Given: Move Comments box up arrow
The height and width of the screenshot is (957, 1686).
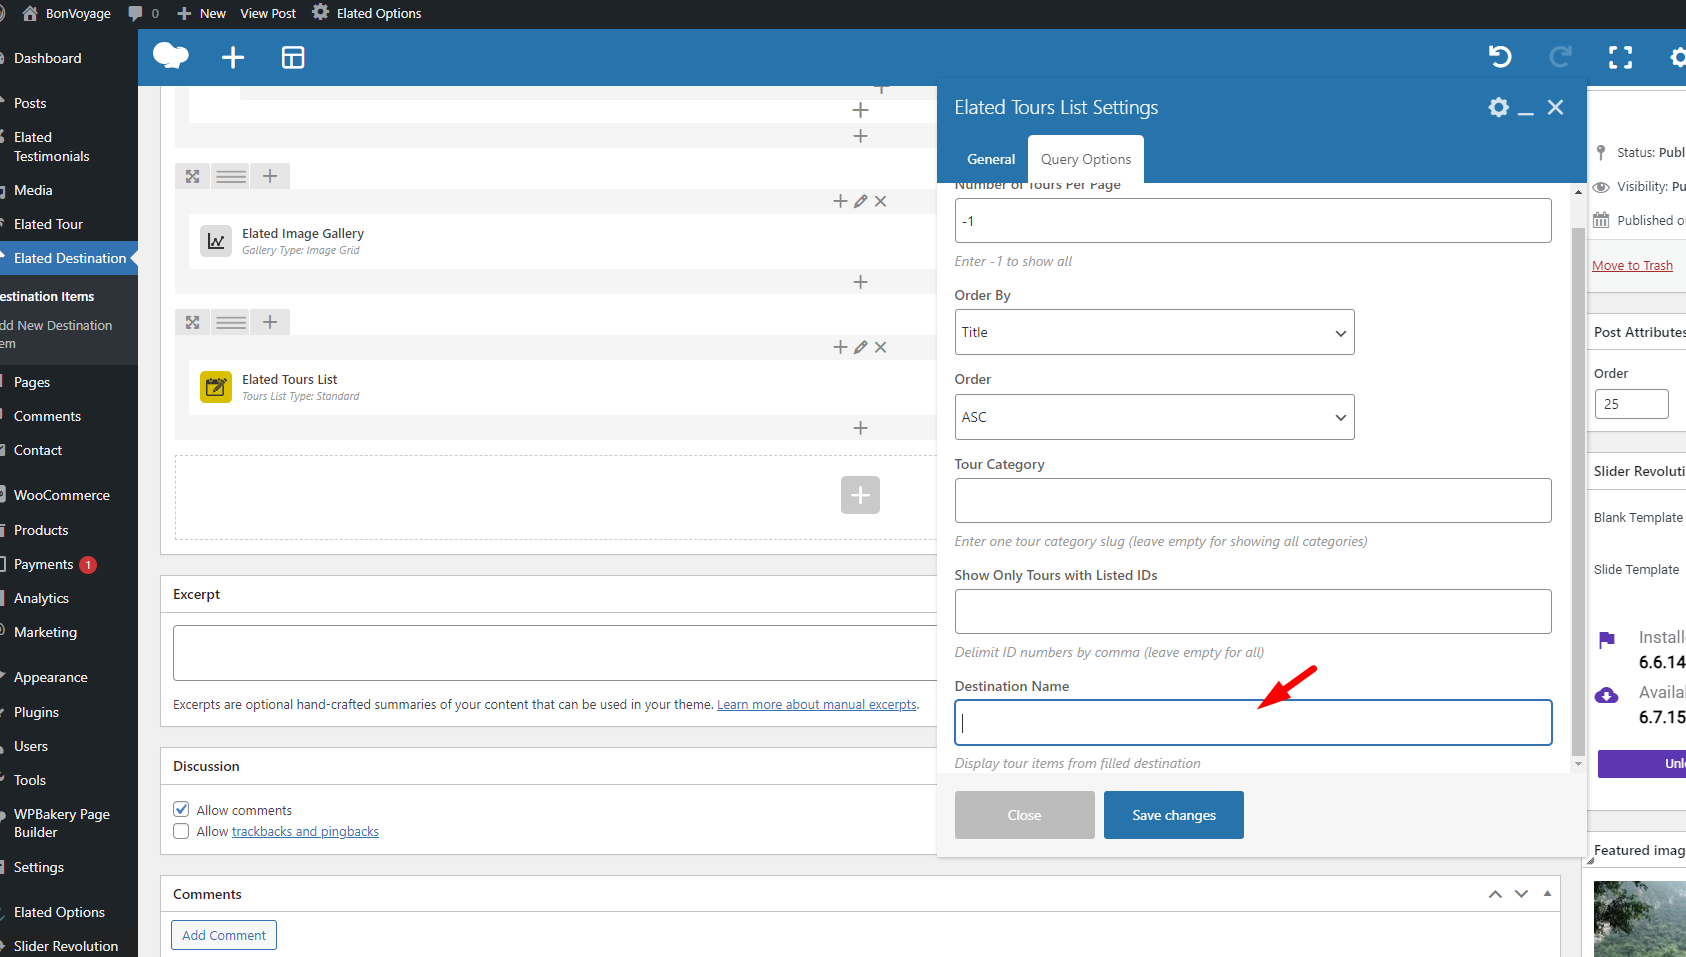Looking at the screenshot, I should click(1495, 894).
